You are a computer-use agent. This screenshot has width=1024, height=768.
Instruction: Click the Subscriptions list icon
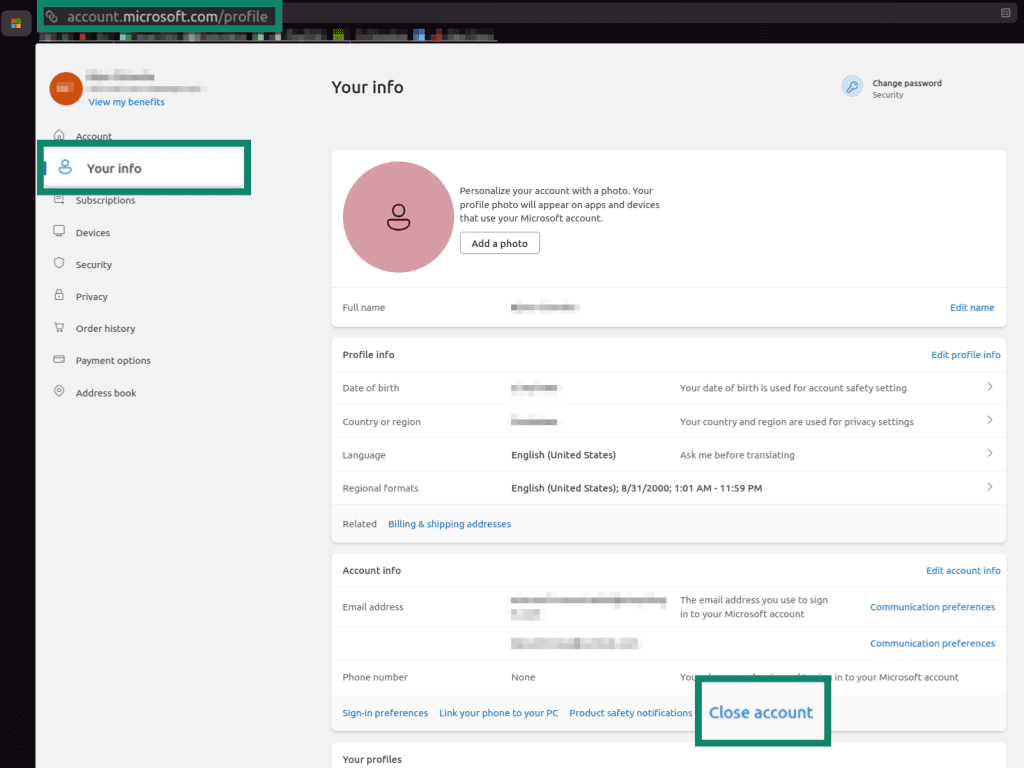tap(59, 199)
